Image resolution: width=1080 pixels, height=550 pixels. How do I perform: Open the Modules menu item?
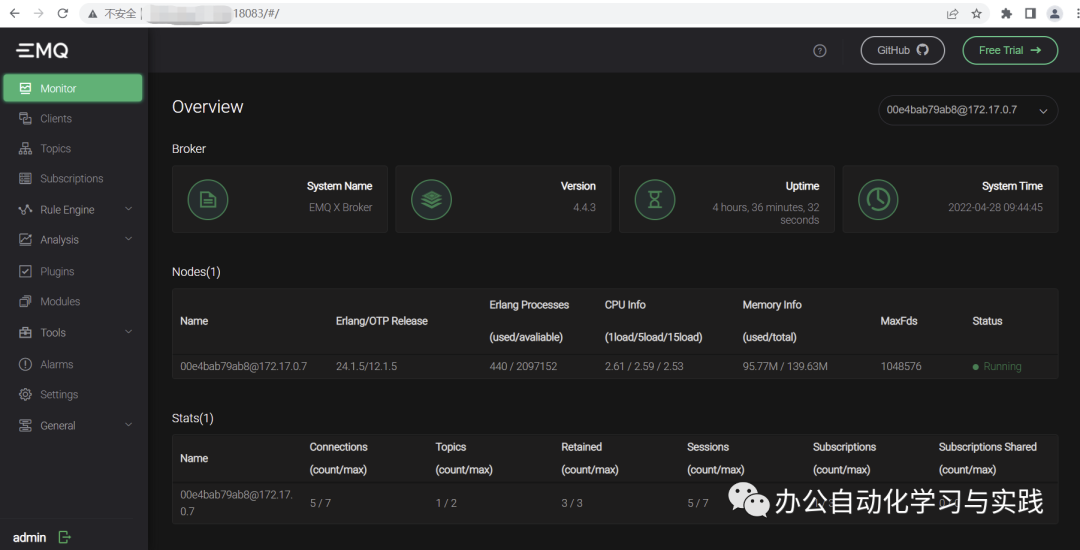[73, 302]
